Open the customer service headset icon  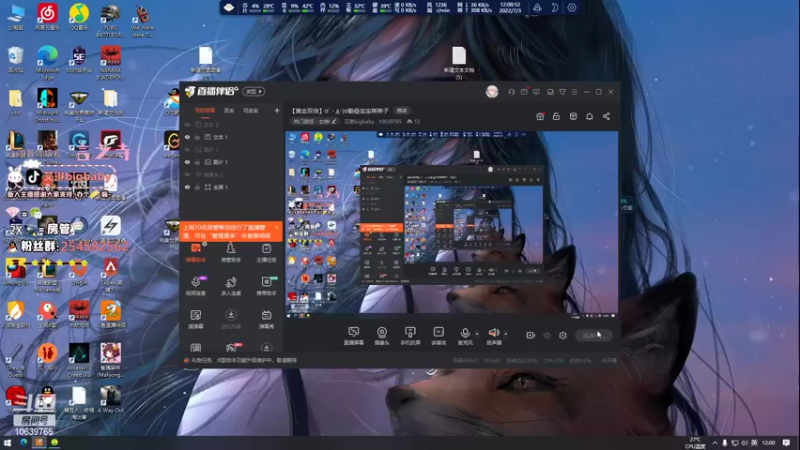[511, 92]
